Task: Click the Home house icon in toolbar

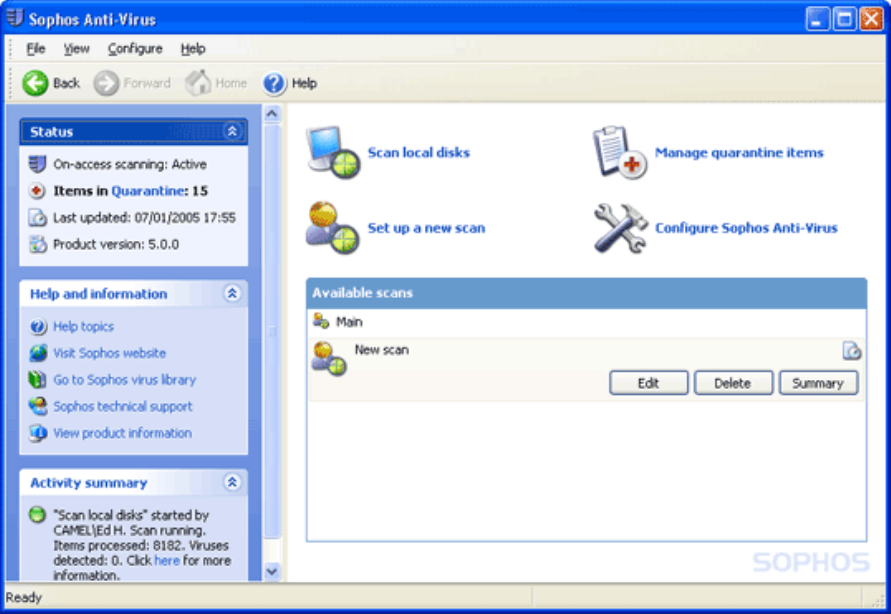Action: click(198, 83)
